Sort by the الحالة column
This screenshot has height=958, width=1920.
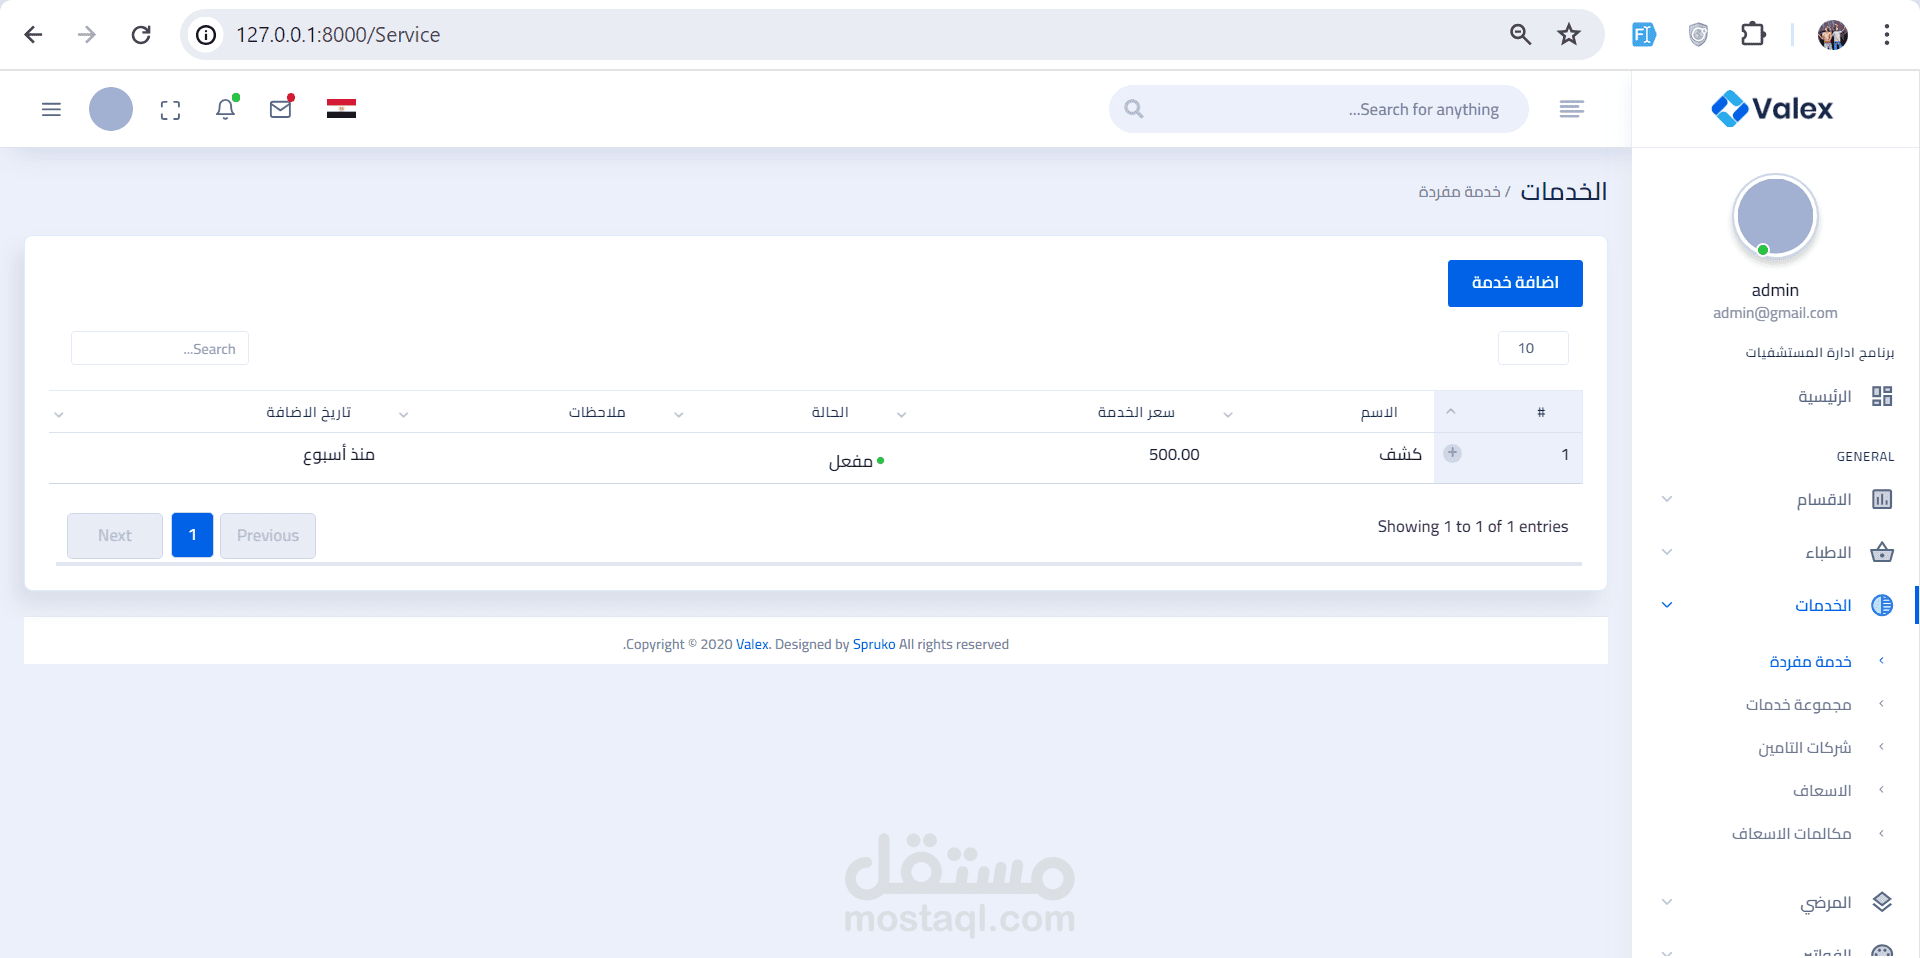tap(775, 412)
